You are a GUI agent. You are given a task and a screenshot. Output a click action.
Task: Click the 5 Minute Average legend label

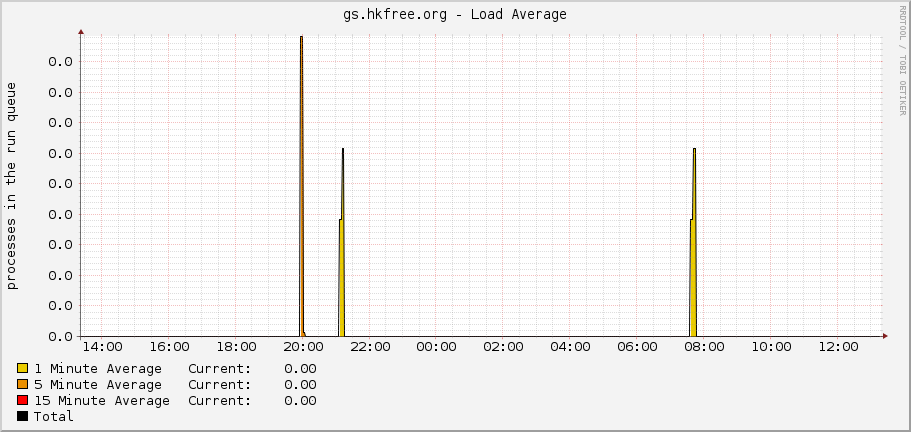coord(98,384)
